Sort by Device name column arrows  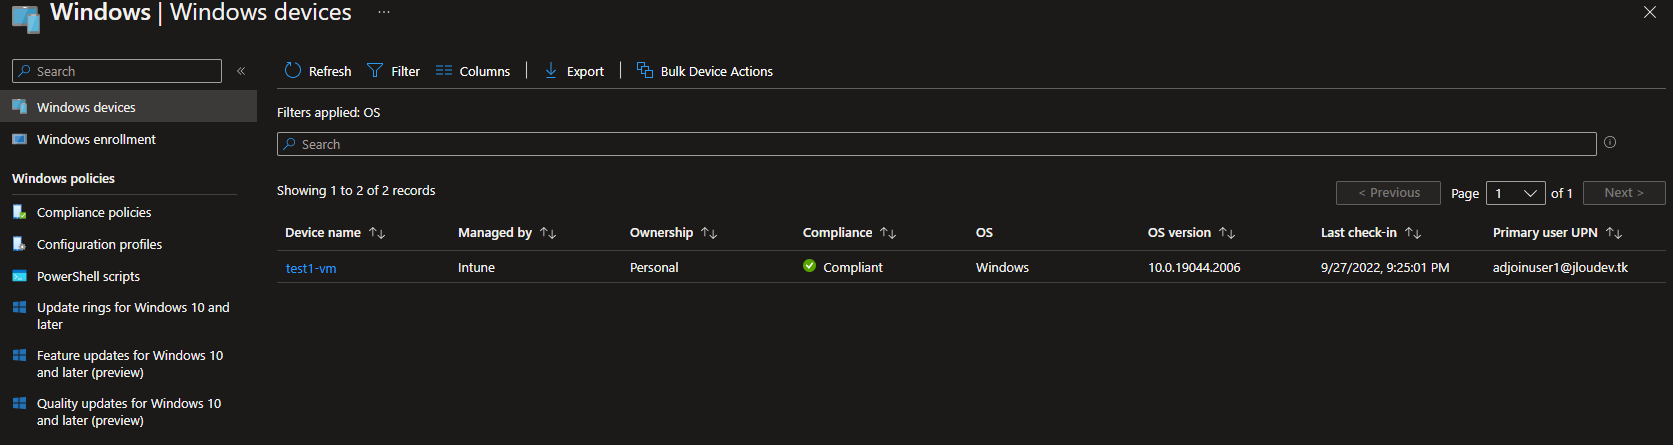[x=377, y=233]
